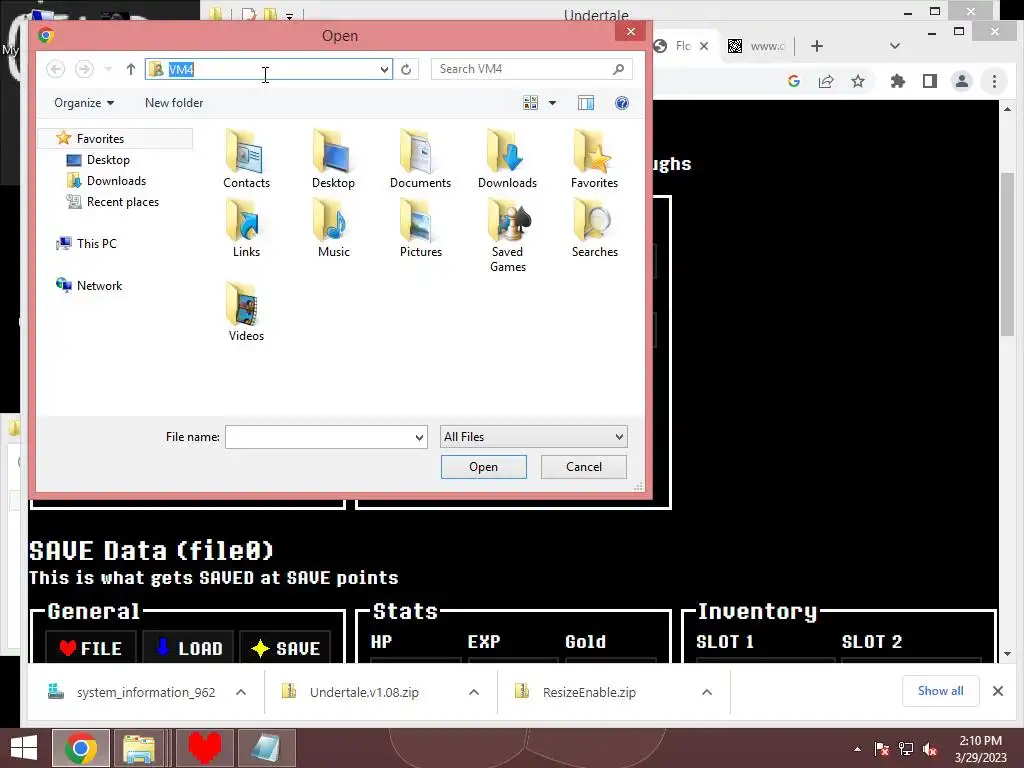The image size is (1024, 768).
Task: Click the Google icon in address bar
Action: [x=793, y=81]
